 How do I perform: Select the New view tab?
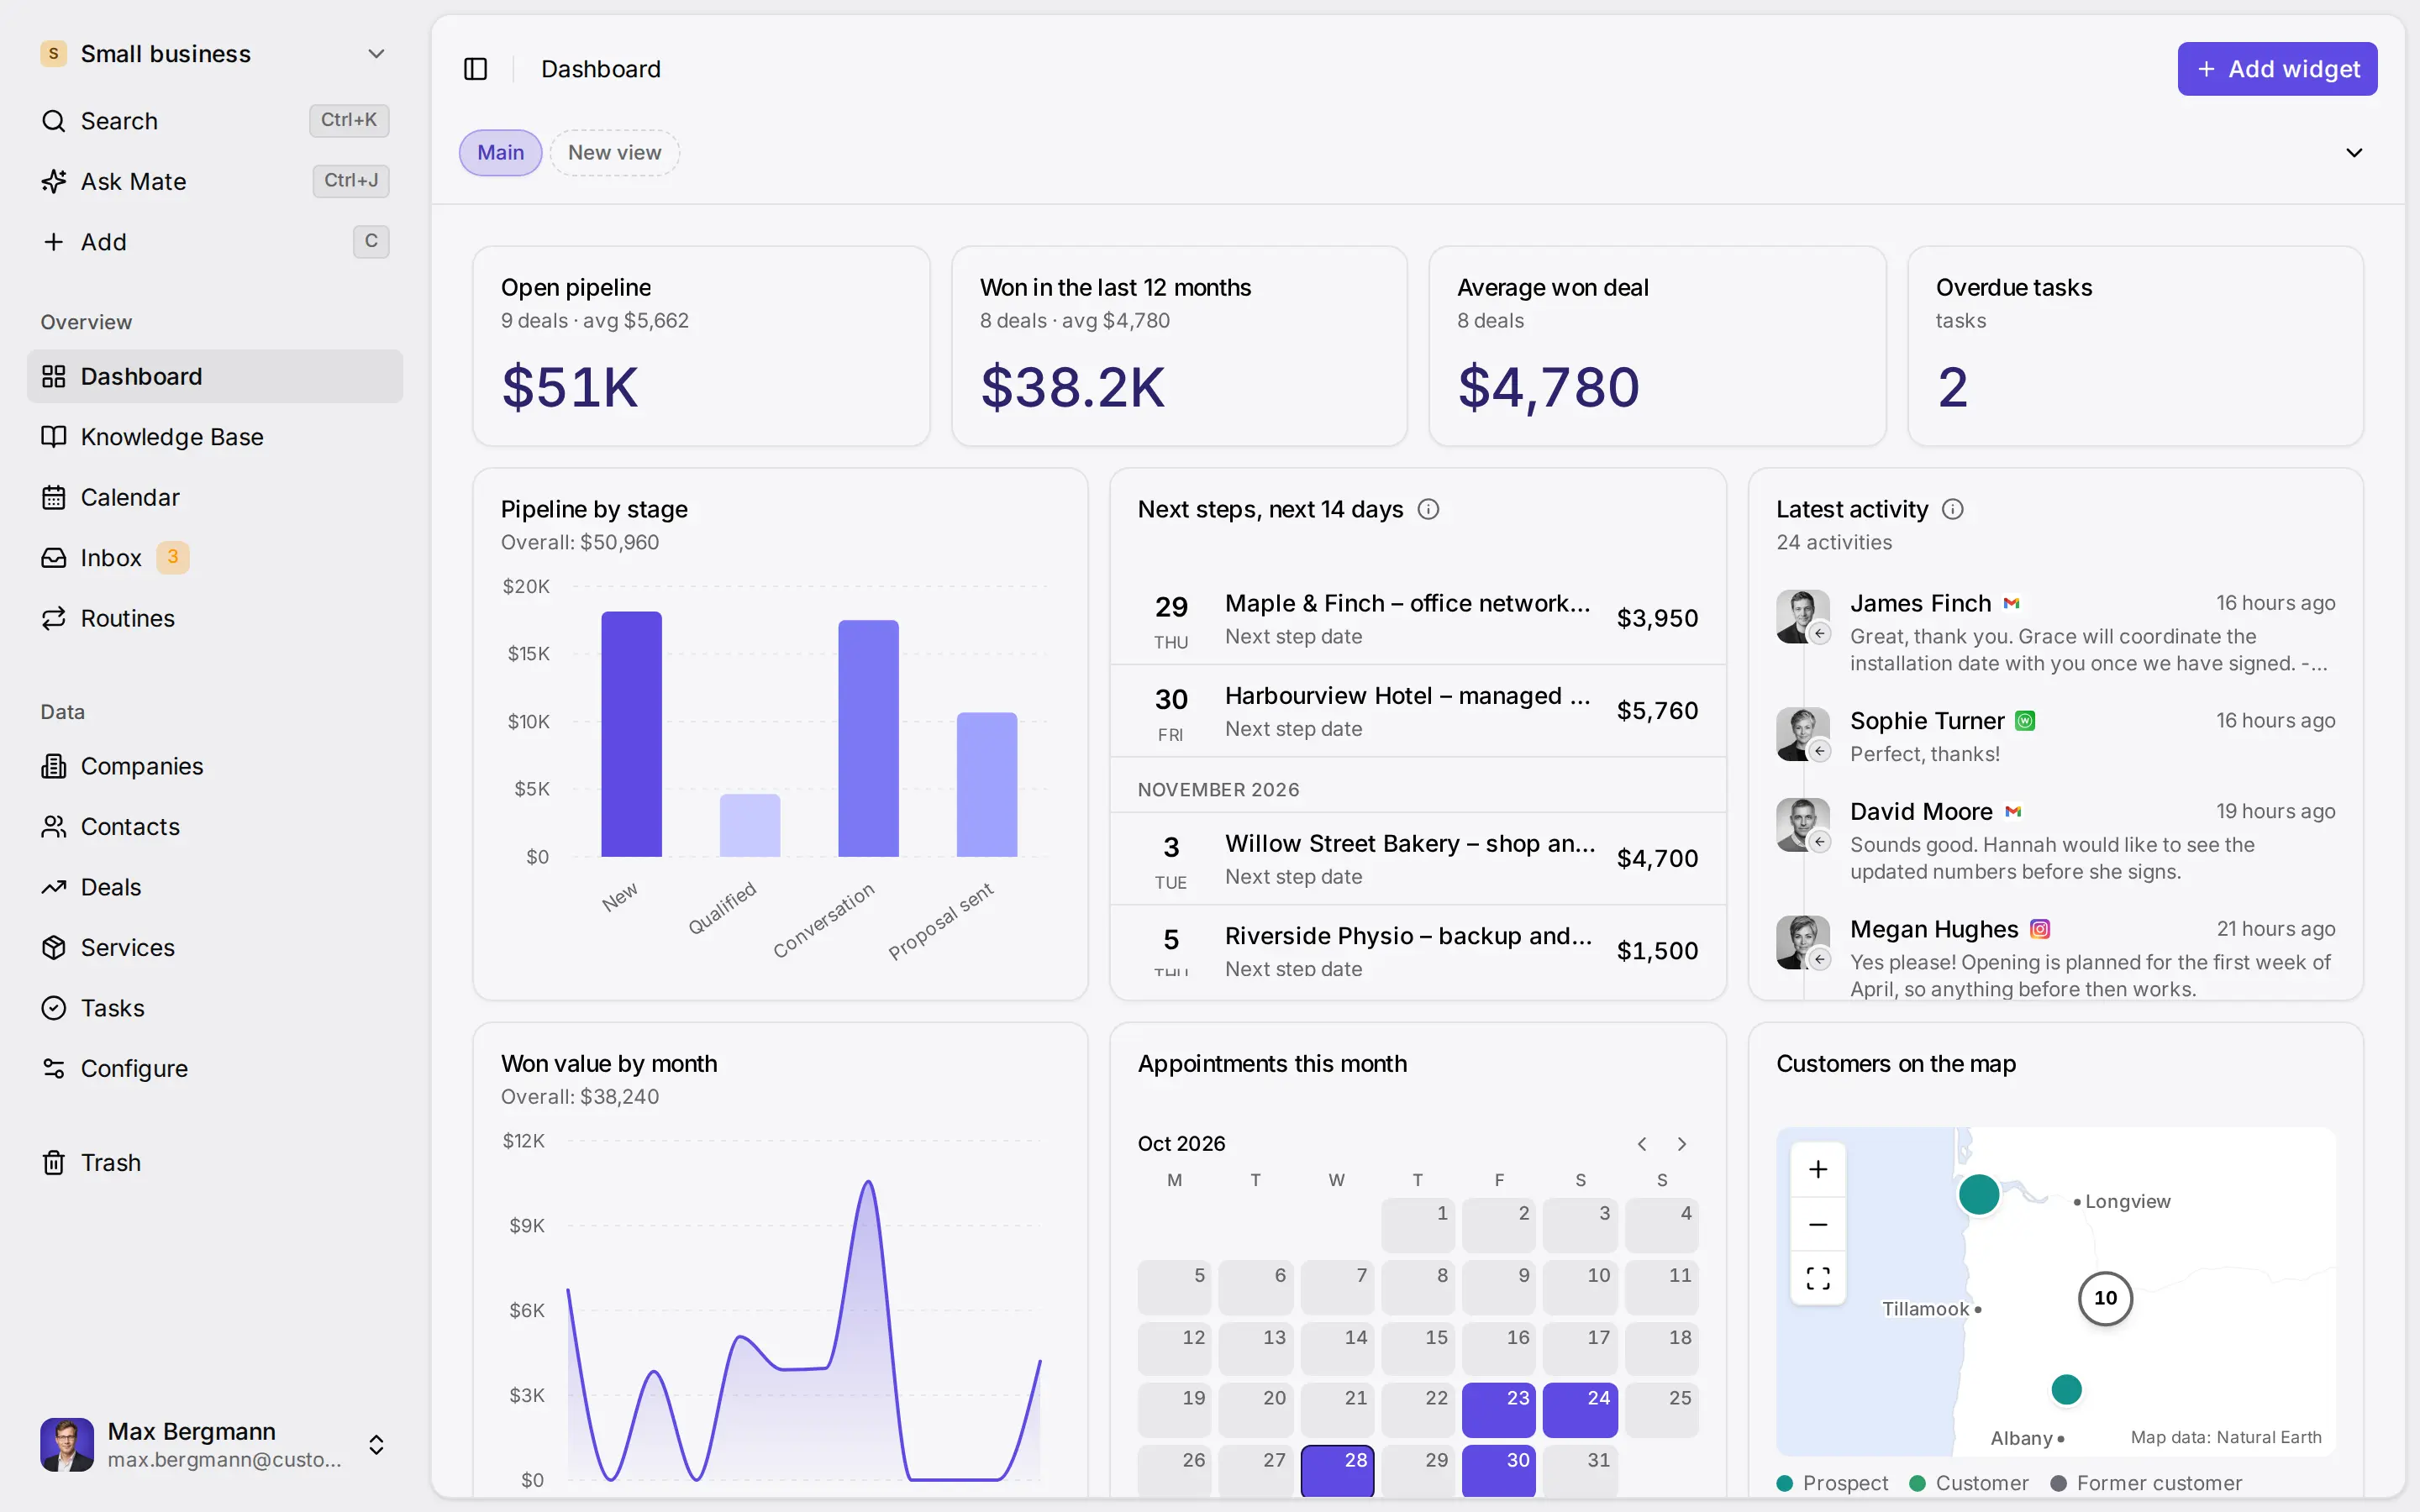tap(614, 153)
